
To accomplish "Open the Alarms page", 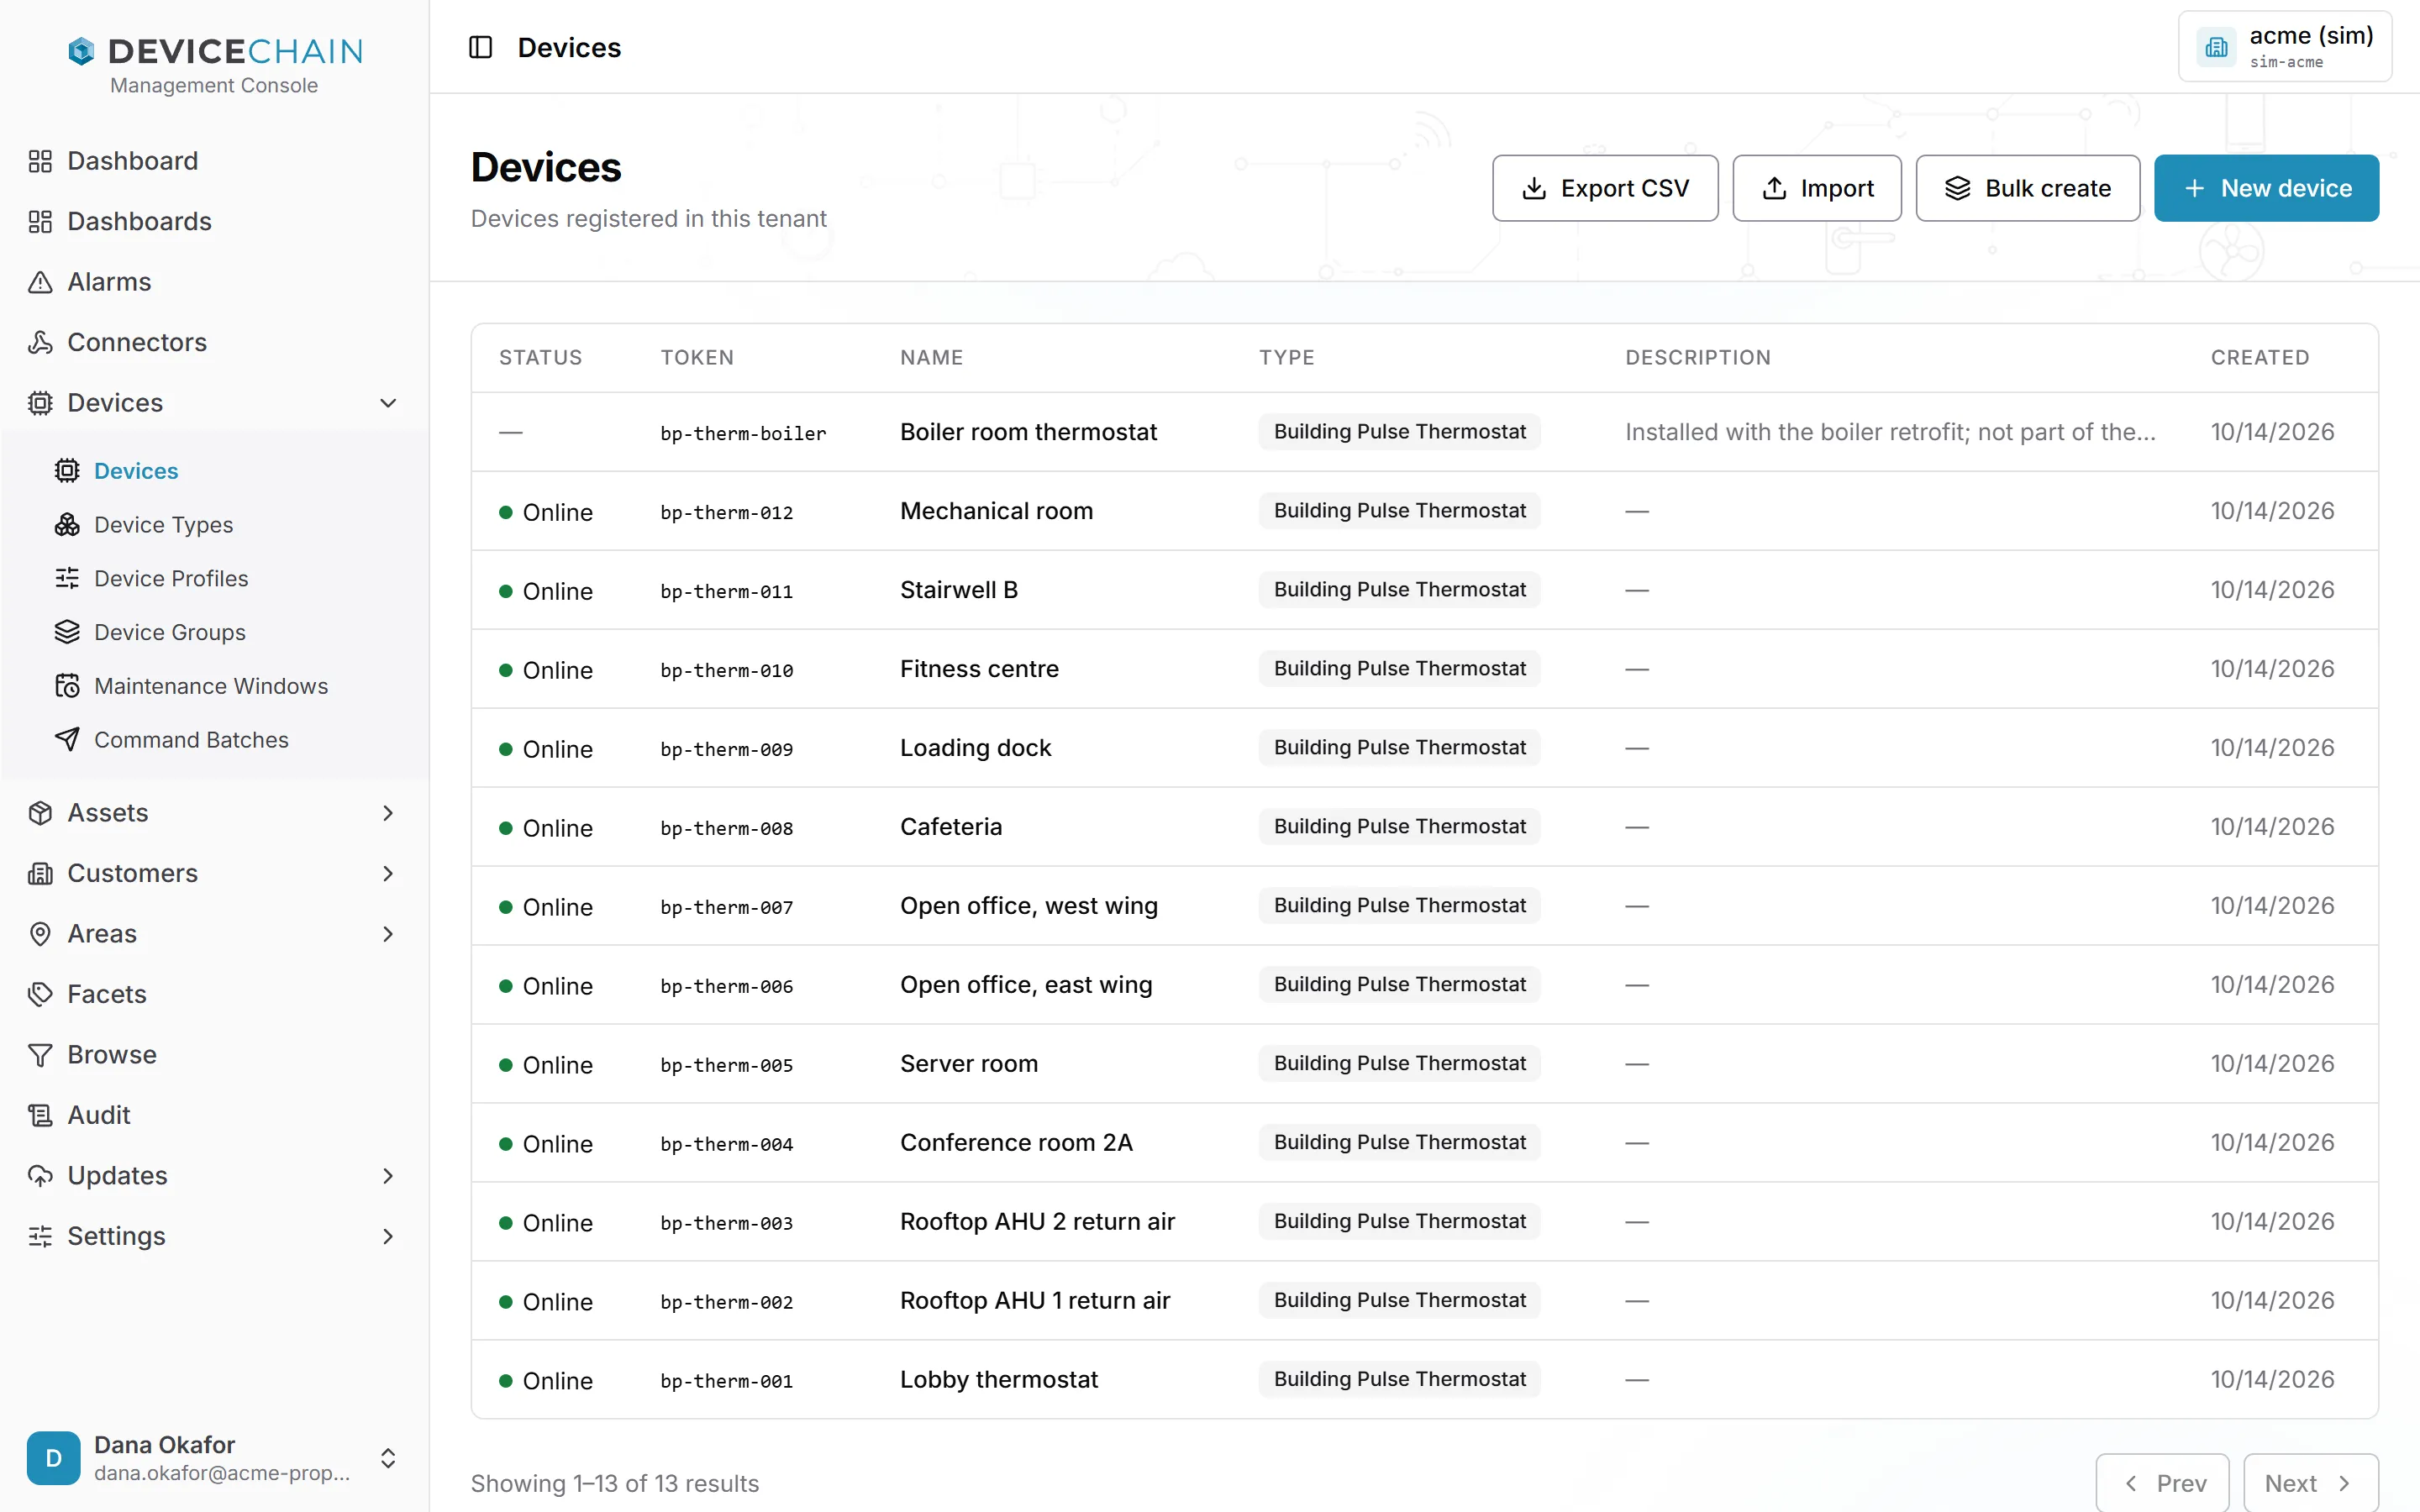I will pos(109,282).
